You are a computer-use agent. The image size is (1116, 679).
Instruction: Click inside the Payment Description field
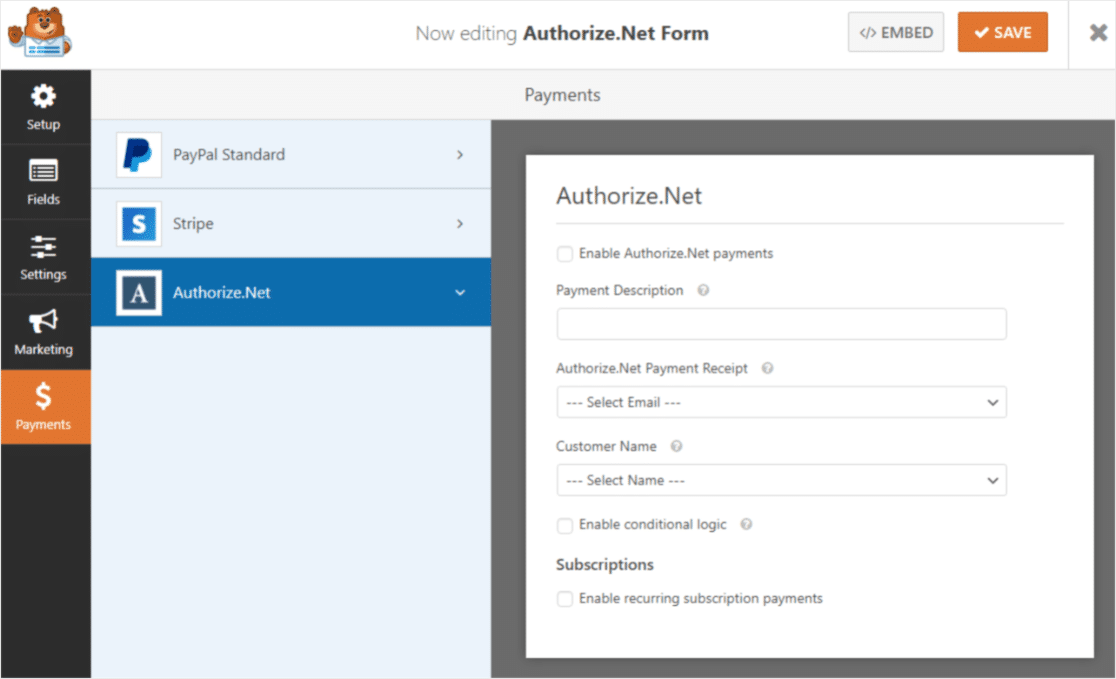coord(781,324)
